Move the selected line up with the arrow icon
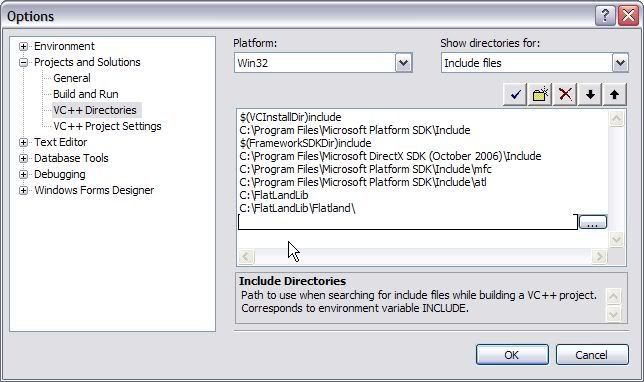This screenshot has width=644, height=382. pos(614,95)
